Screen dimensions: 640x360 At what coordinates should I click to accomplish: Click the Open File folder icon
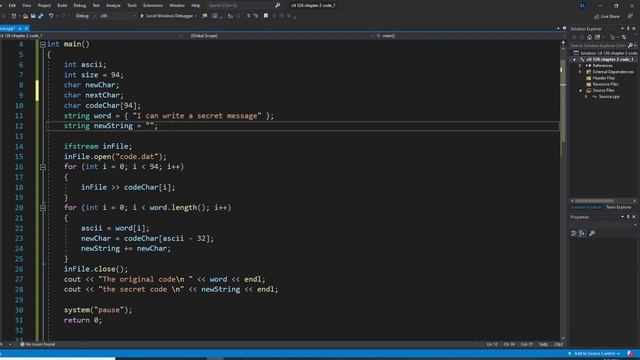25,16
